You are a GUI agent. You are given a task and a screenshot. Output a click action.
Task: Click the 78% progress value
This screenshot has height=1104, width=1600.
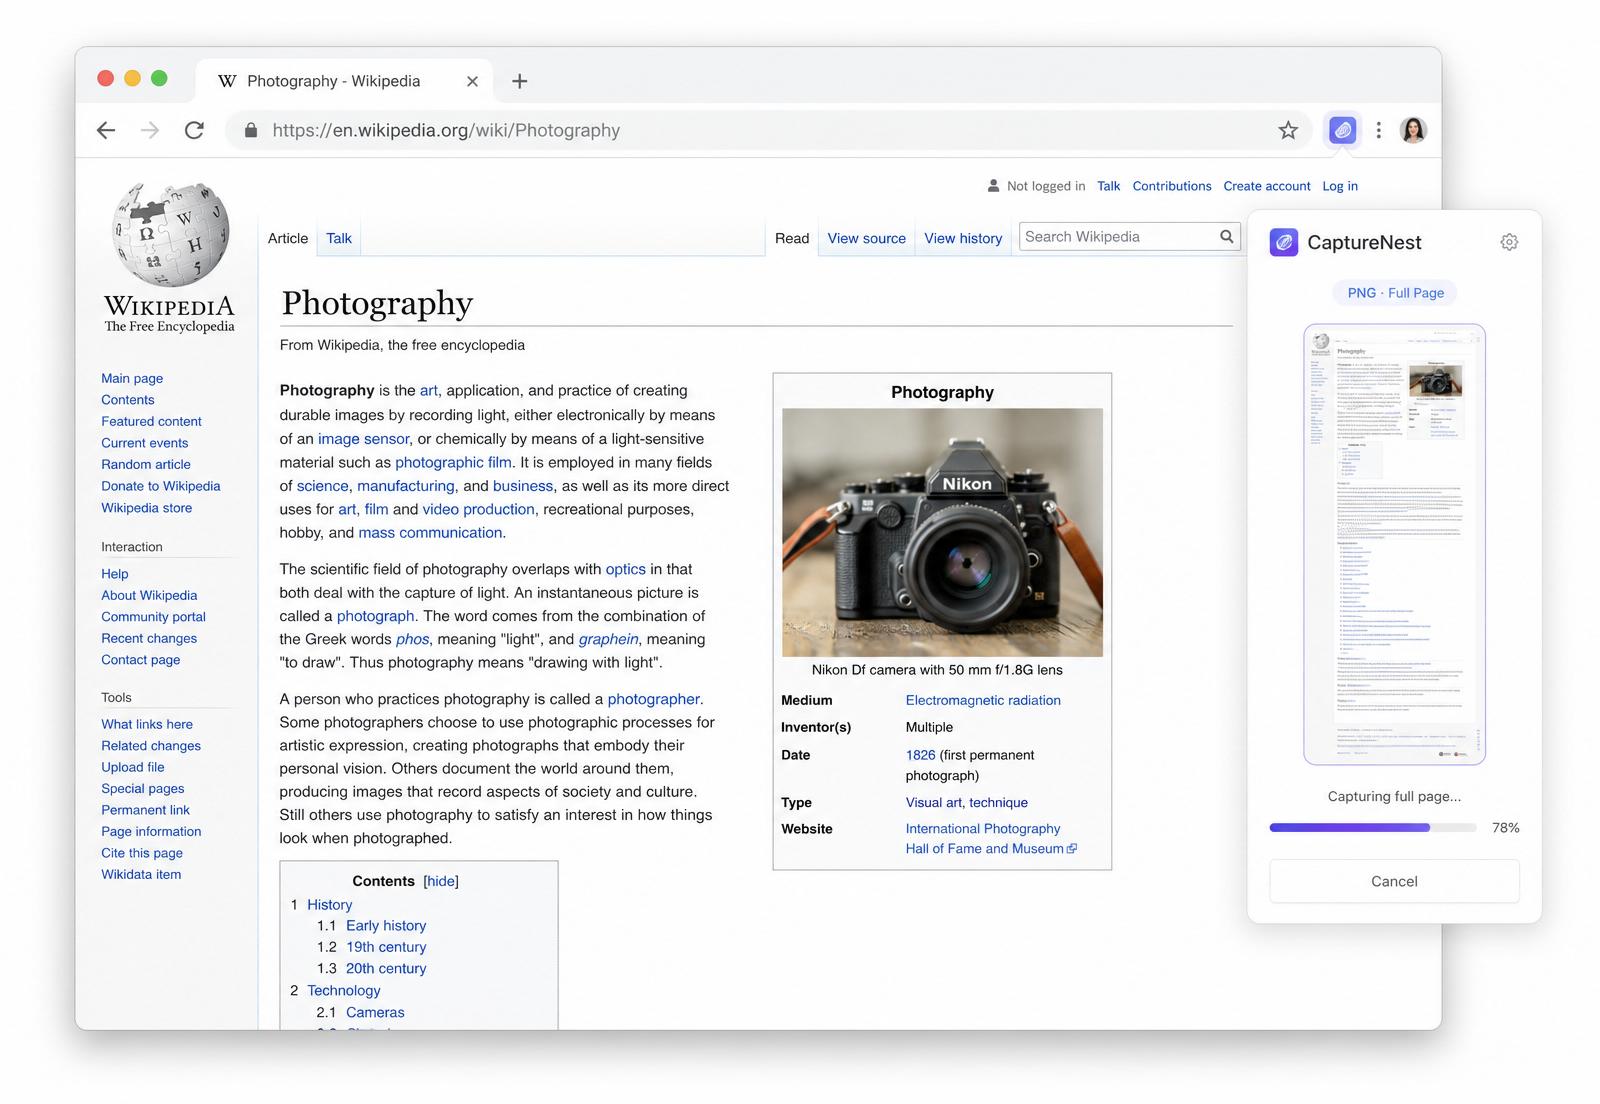(1505, 828)
